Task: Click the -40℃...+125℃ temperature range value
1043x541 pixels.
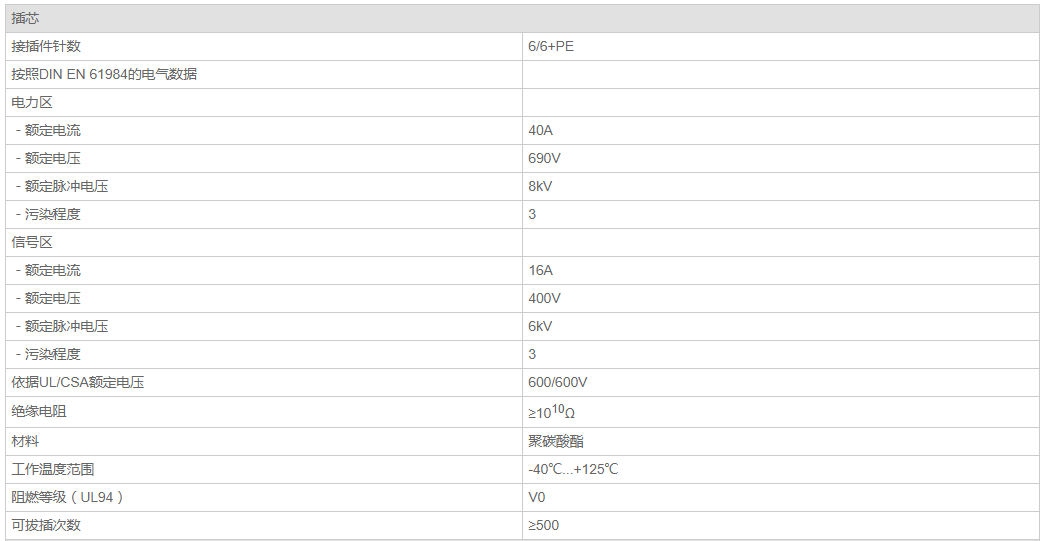Action: point(573,469)
